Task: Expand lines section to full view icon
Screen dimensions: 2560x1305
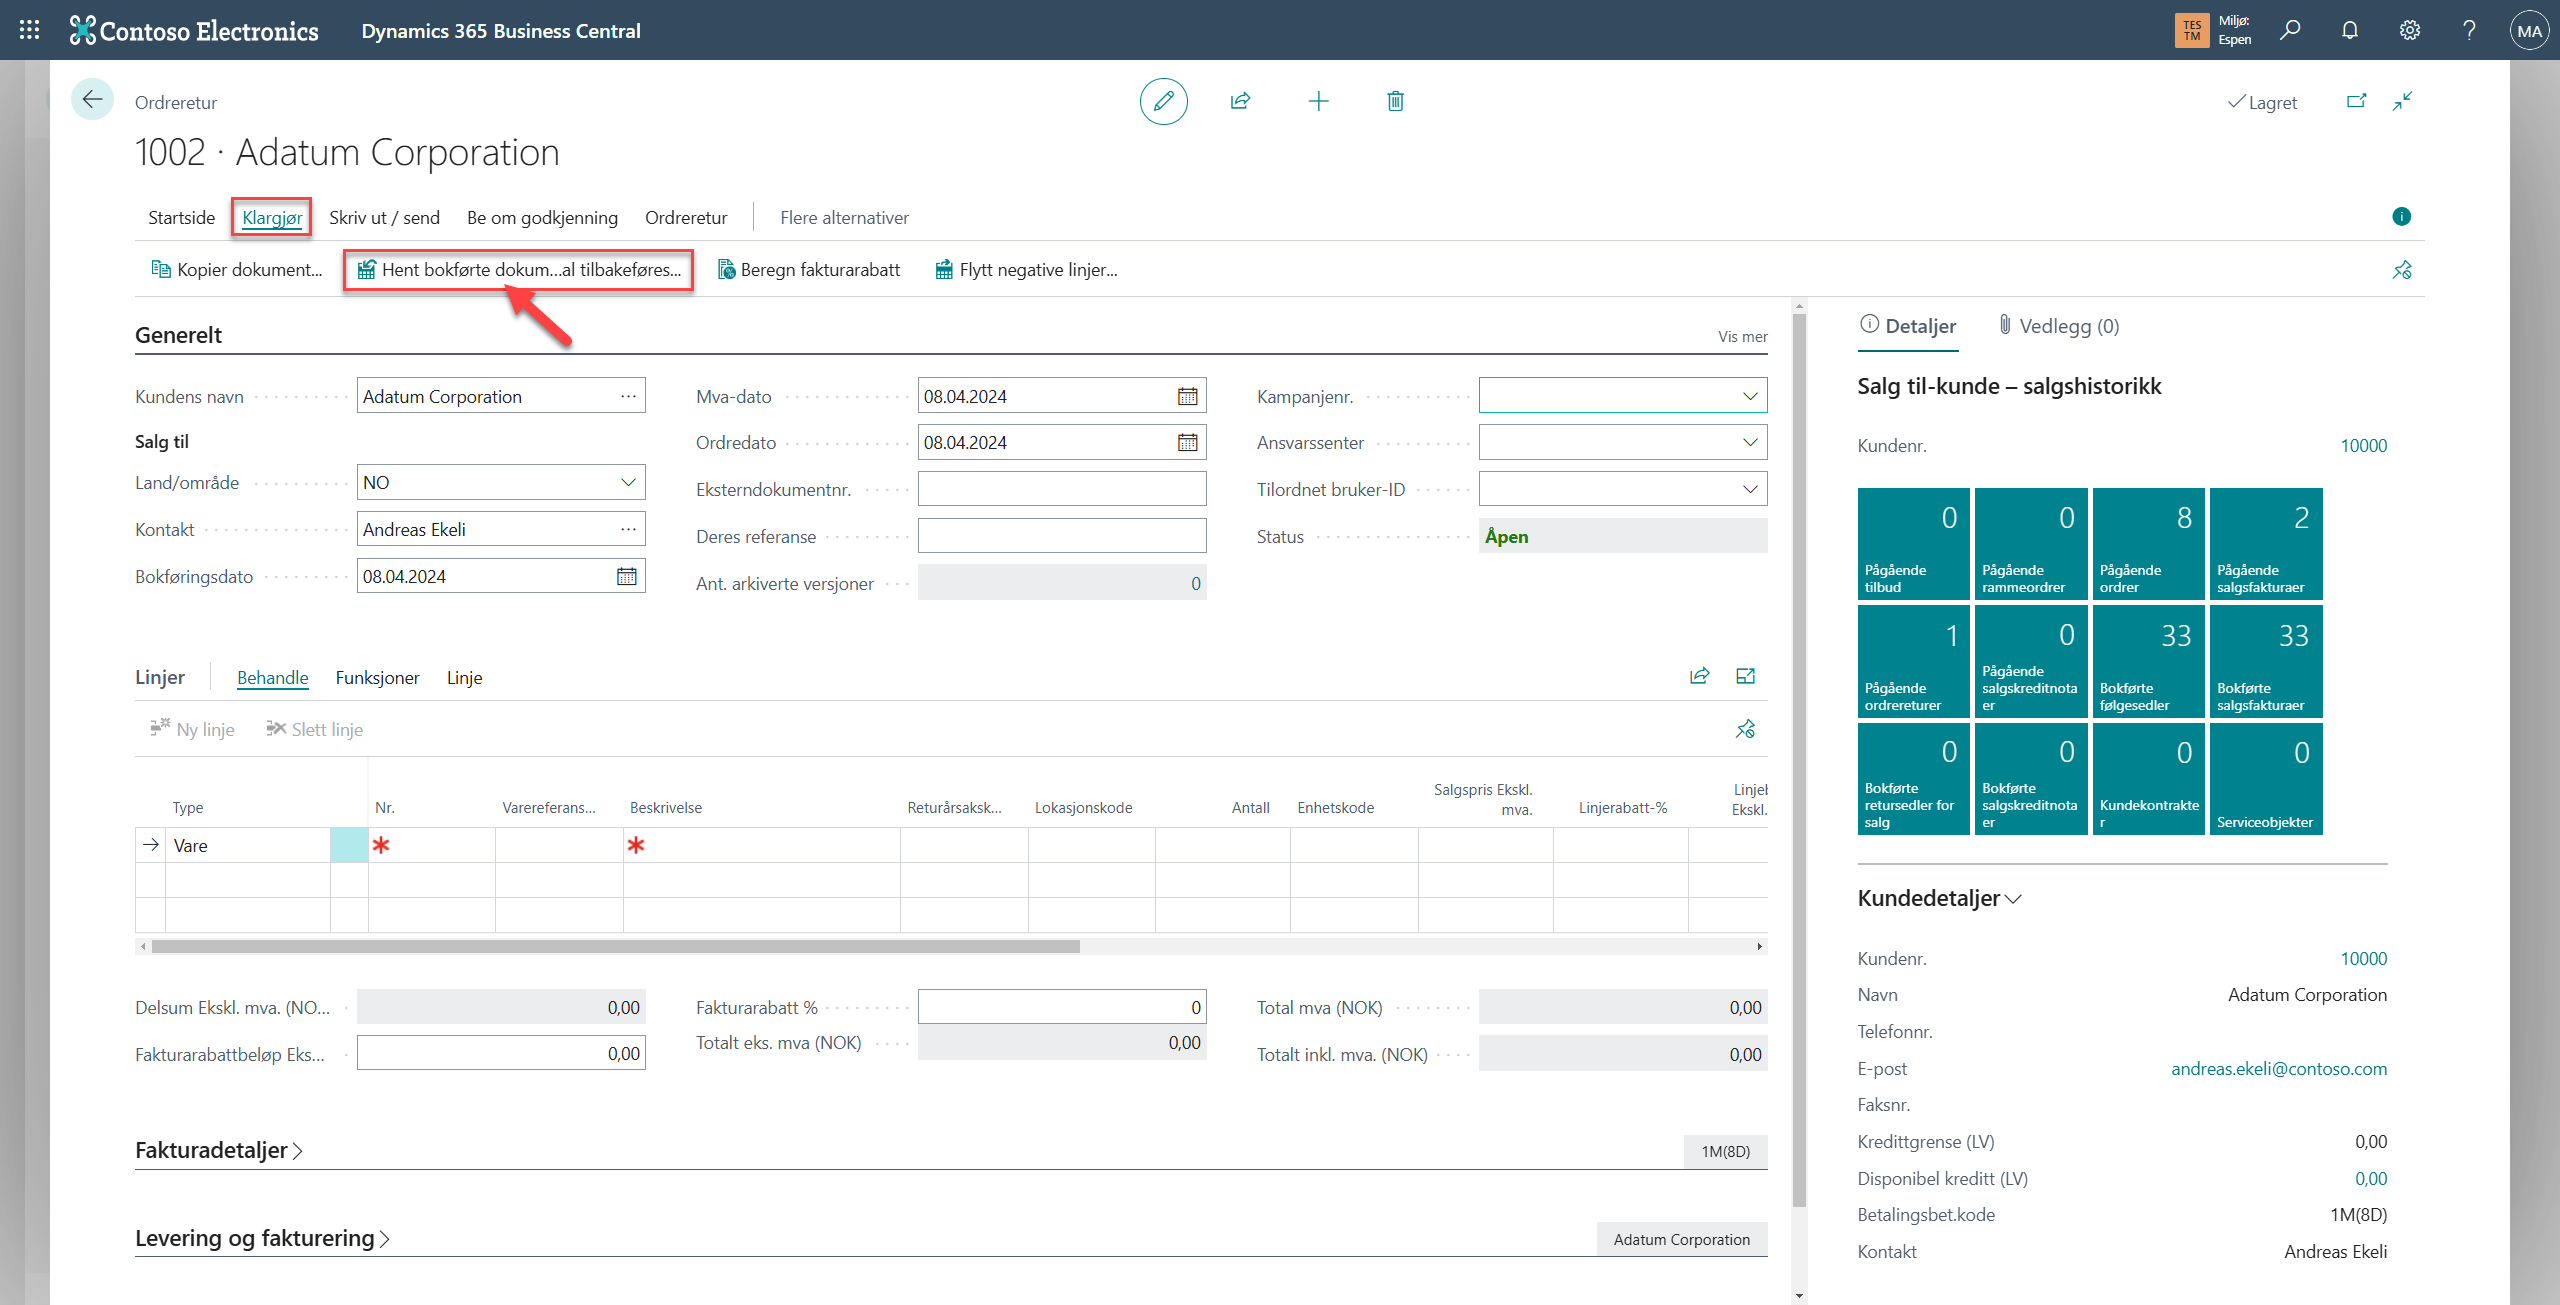Action: pos(1745,677)
